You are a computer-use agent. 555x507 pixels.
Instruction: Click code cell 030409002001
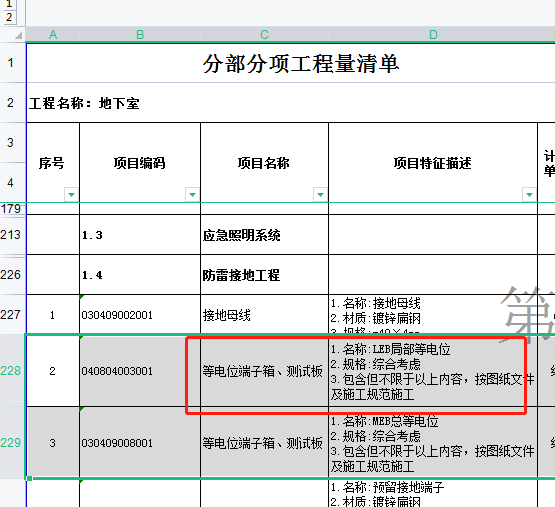point(140,314)
